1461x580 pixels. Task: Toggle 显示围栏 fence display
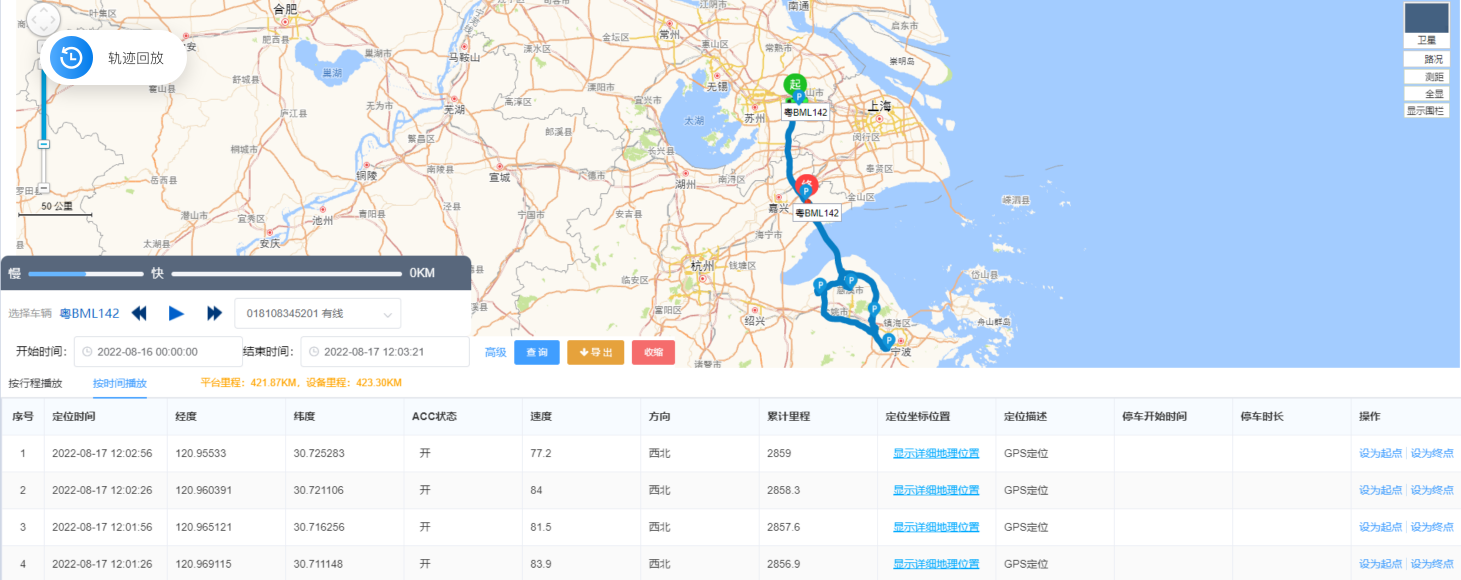pyautogui.click(x=1426, y=111)
